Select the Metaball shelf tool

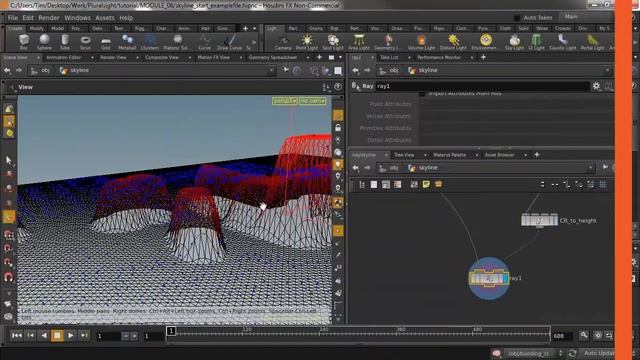point(127,42)
